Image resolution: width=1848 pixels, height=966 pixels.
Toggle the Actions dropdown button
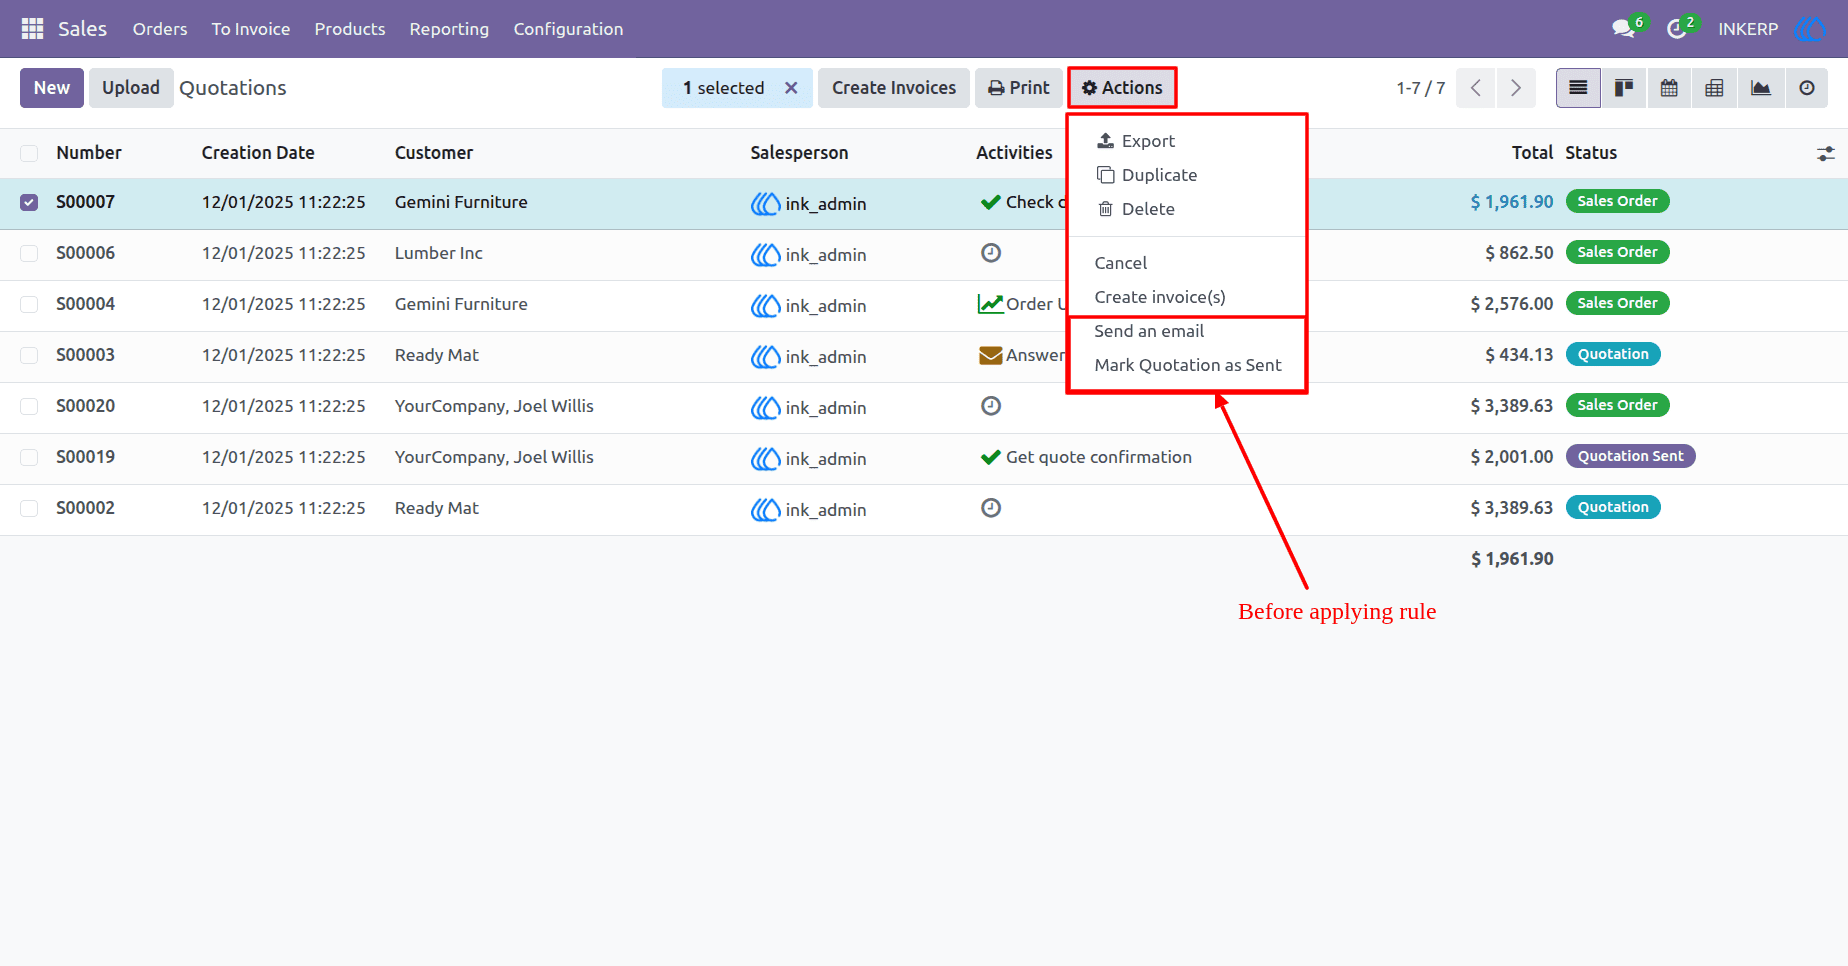click(1122, 88)
